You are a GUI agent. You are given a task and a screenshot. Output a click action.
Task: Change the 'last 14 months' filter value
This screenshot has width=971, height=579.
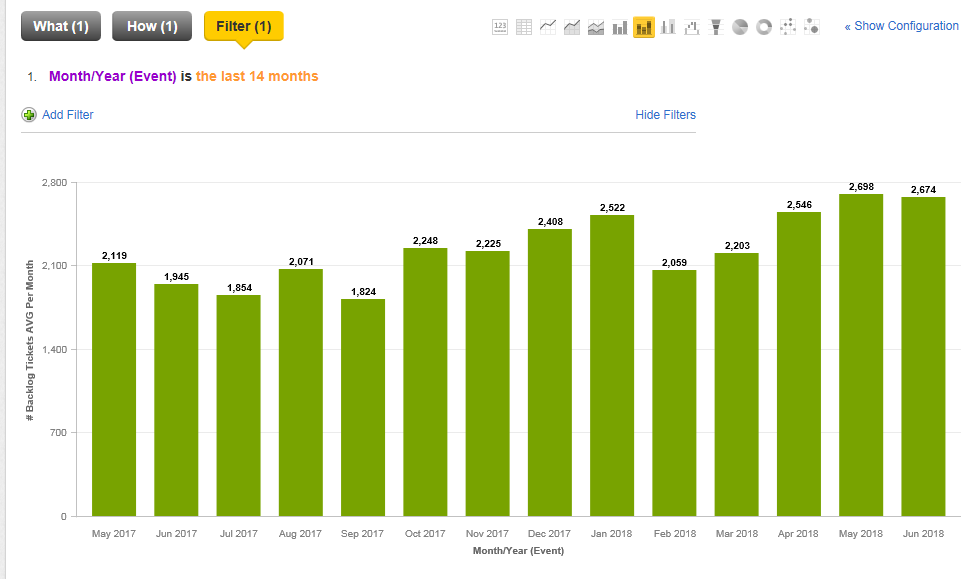pos(257,76)
